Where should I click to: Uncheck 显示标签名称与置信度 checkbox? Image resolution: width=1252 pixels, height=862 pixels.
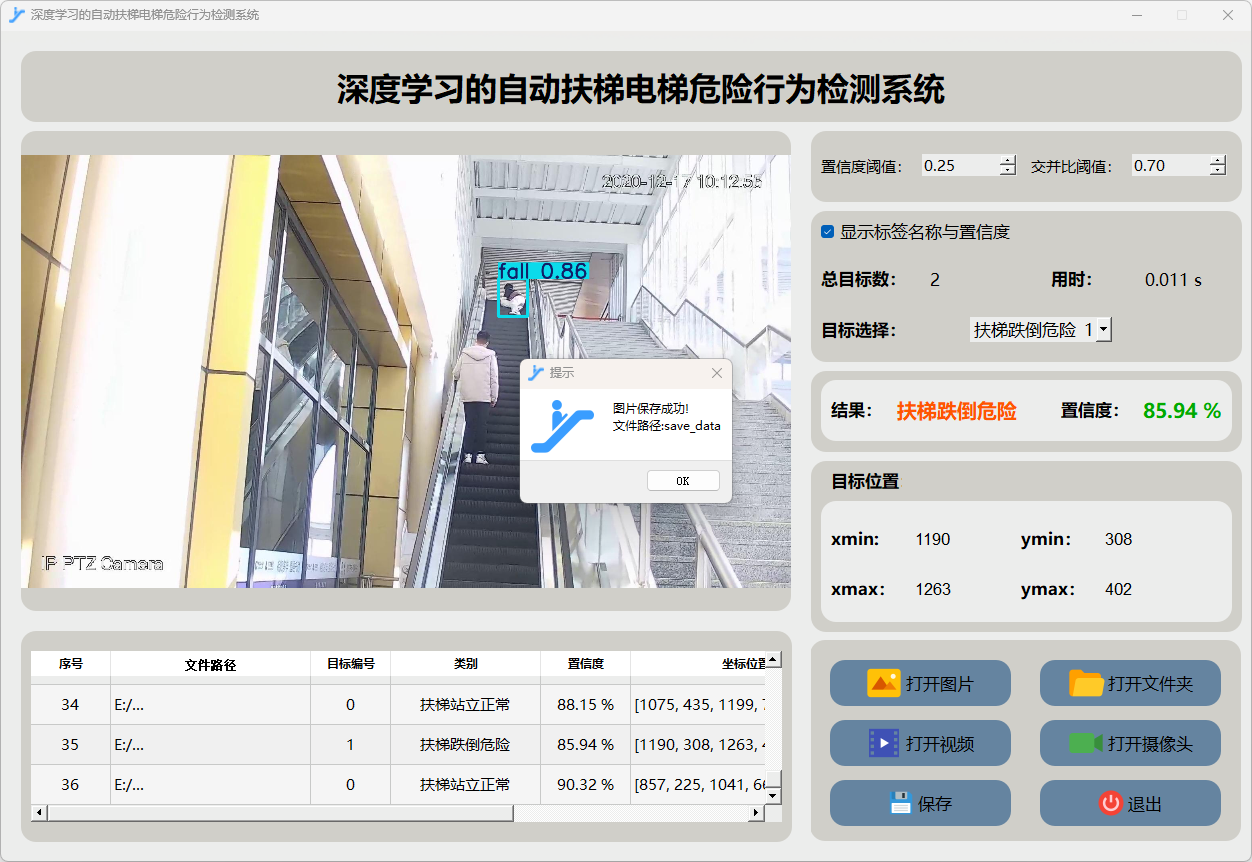pos(827,232)
